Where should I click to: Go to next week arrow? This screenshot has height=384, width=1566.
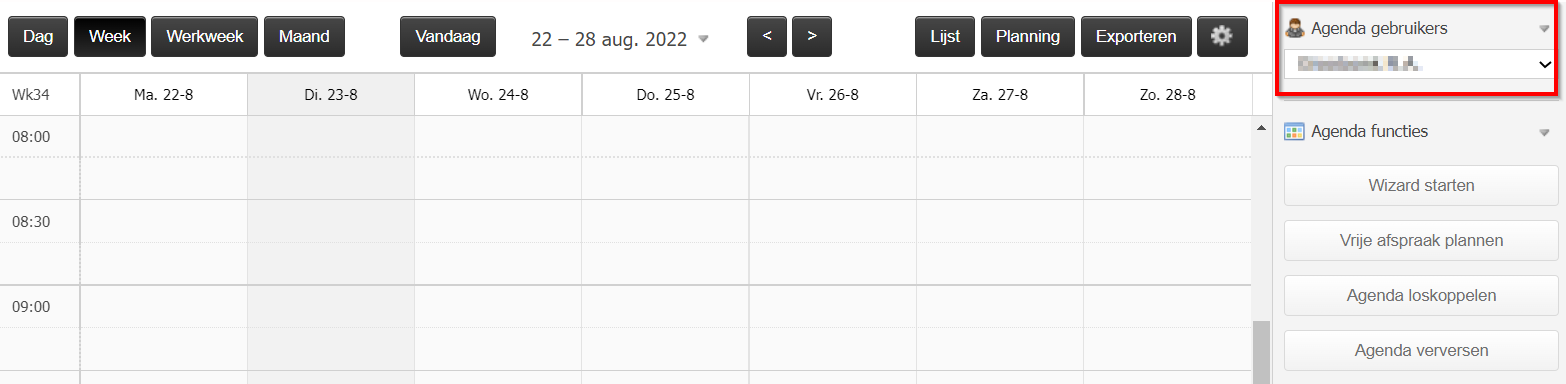pos(812,36)
